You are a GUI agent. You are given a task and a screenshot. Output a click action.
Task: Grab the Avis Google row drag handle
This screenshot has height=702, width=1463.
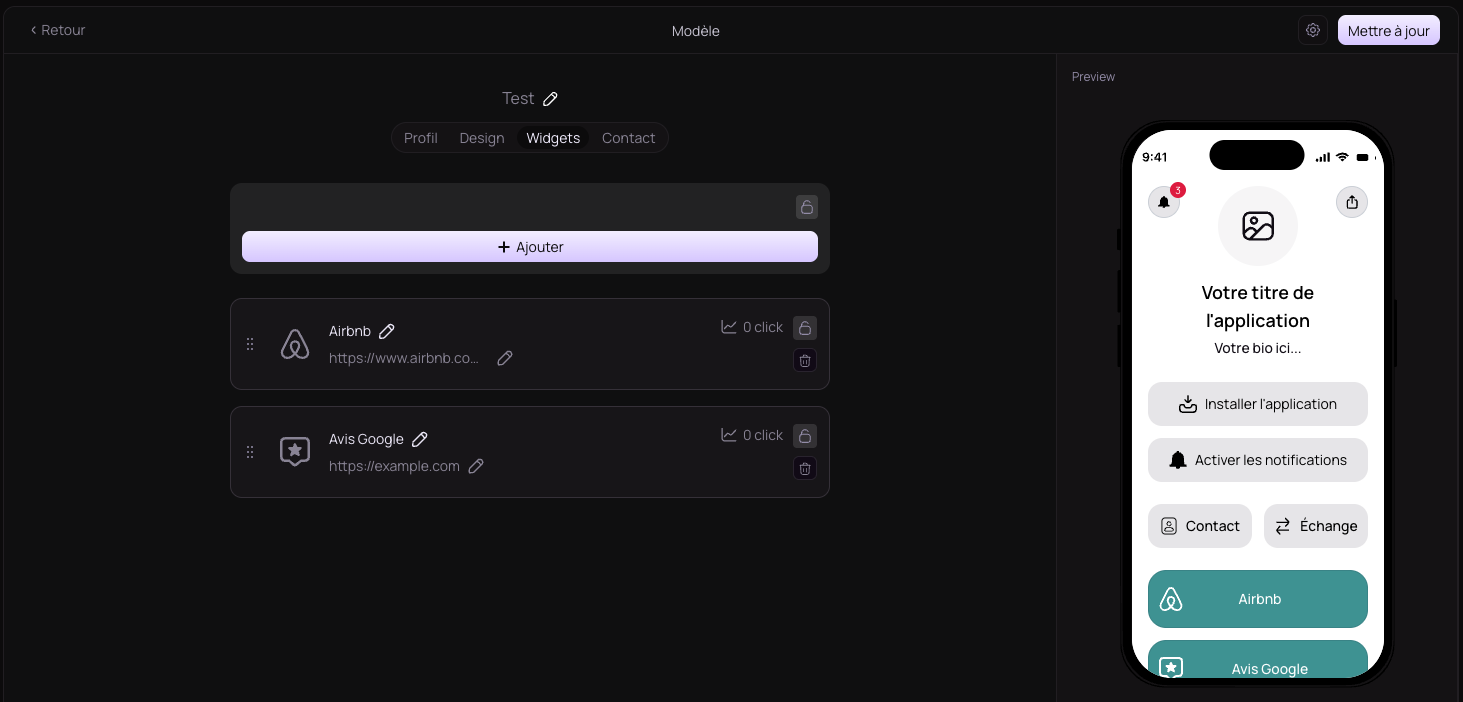point(250,452)
